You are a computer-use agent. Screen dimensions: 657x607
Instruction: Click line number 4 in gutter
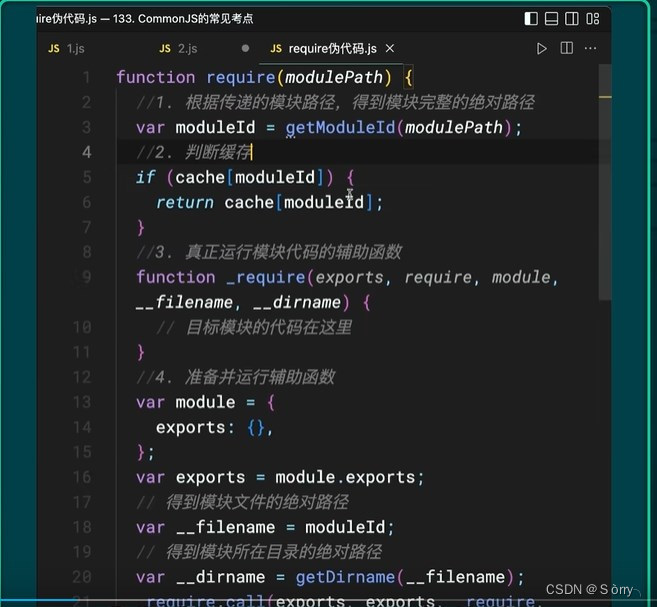pos(87,152)
